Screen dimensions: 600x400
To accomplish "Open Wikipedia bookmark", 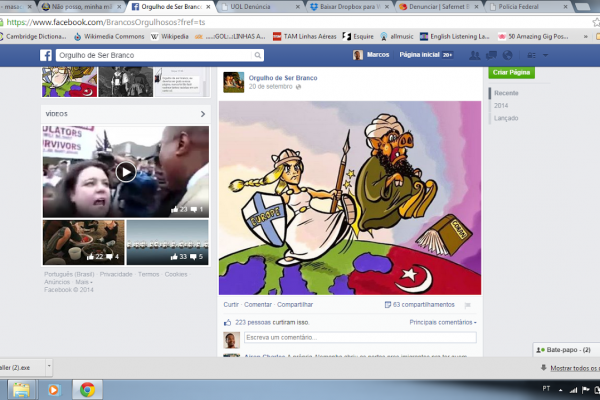I will 170,36.
